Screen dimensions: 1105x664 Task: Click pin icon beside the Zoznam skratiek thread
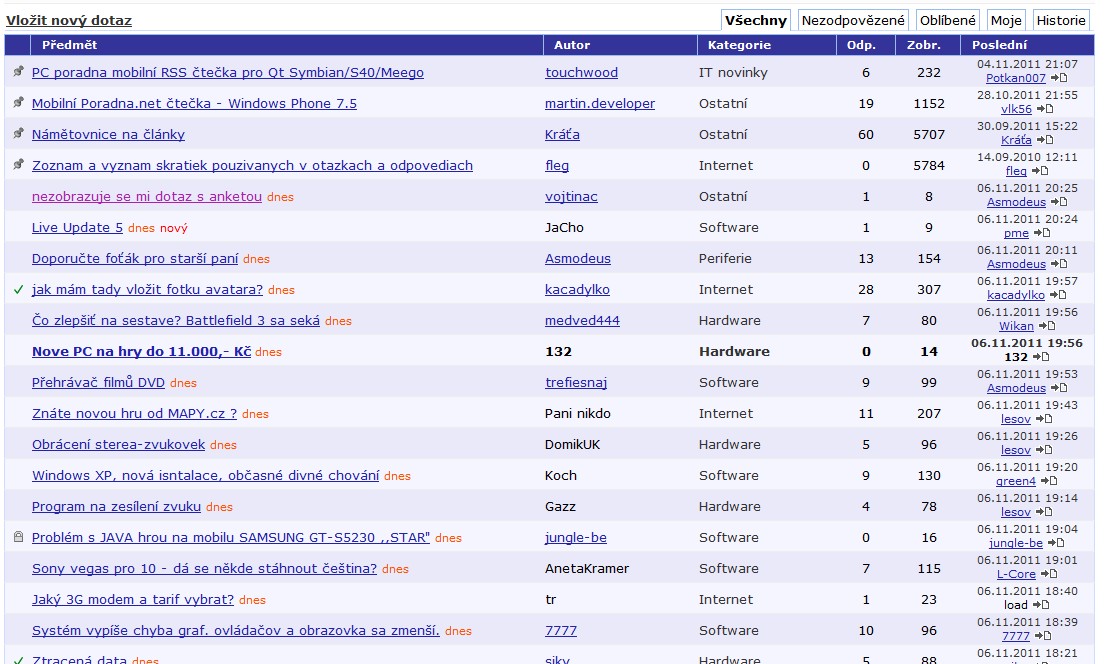pyautogui.click(x=18, y=165)
